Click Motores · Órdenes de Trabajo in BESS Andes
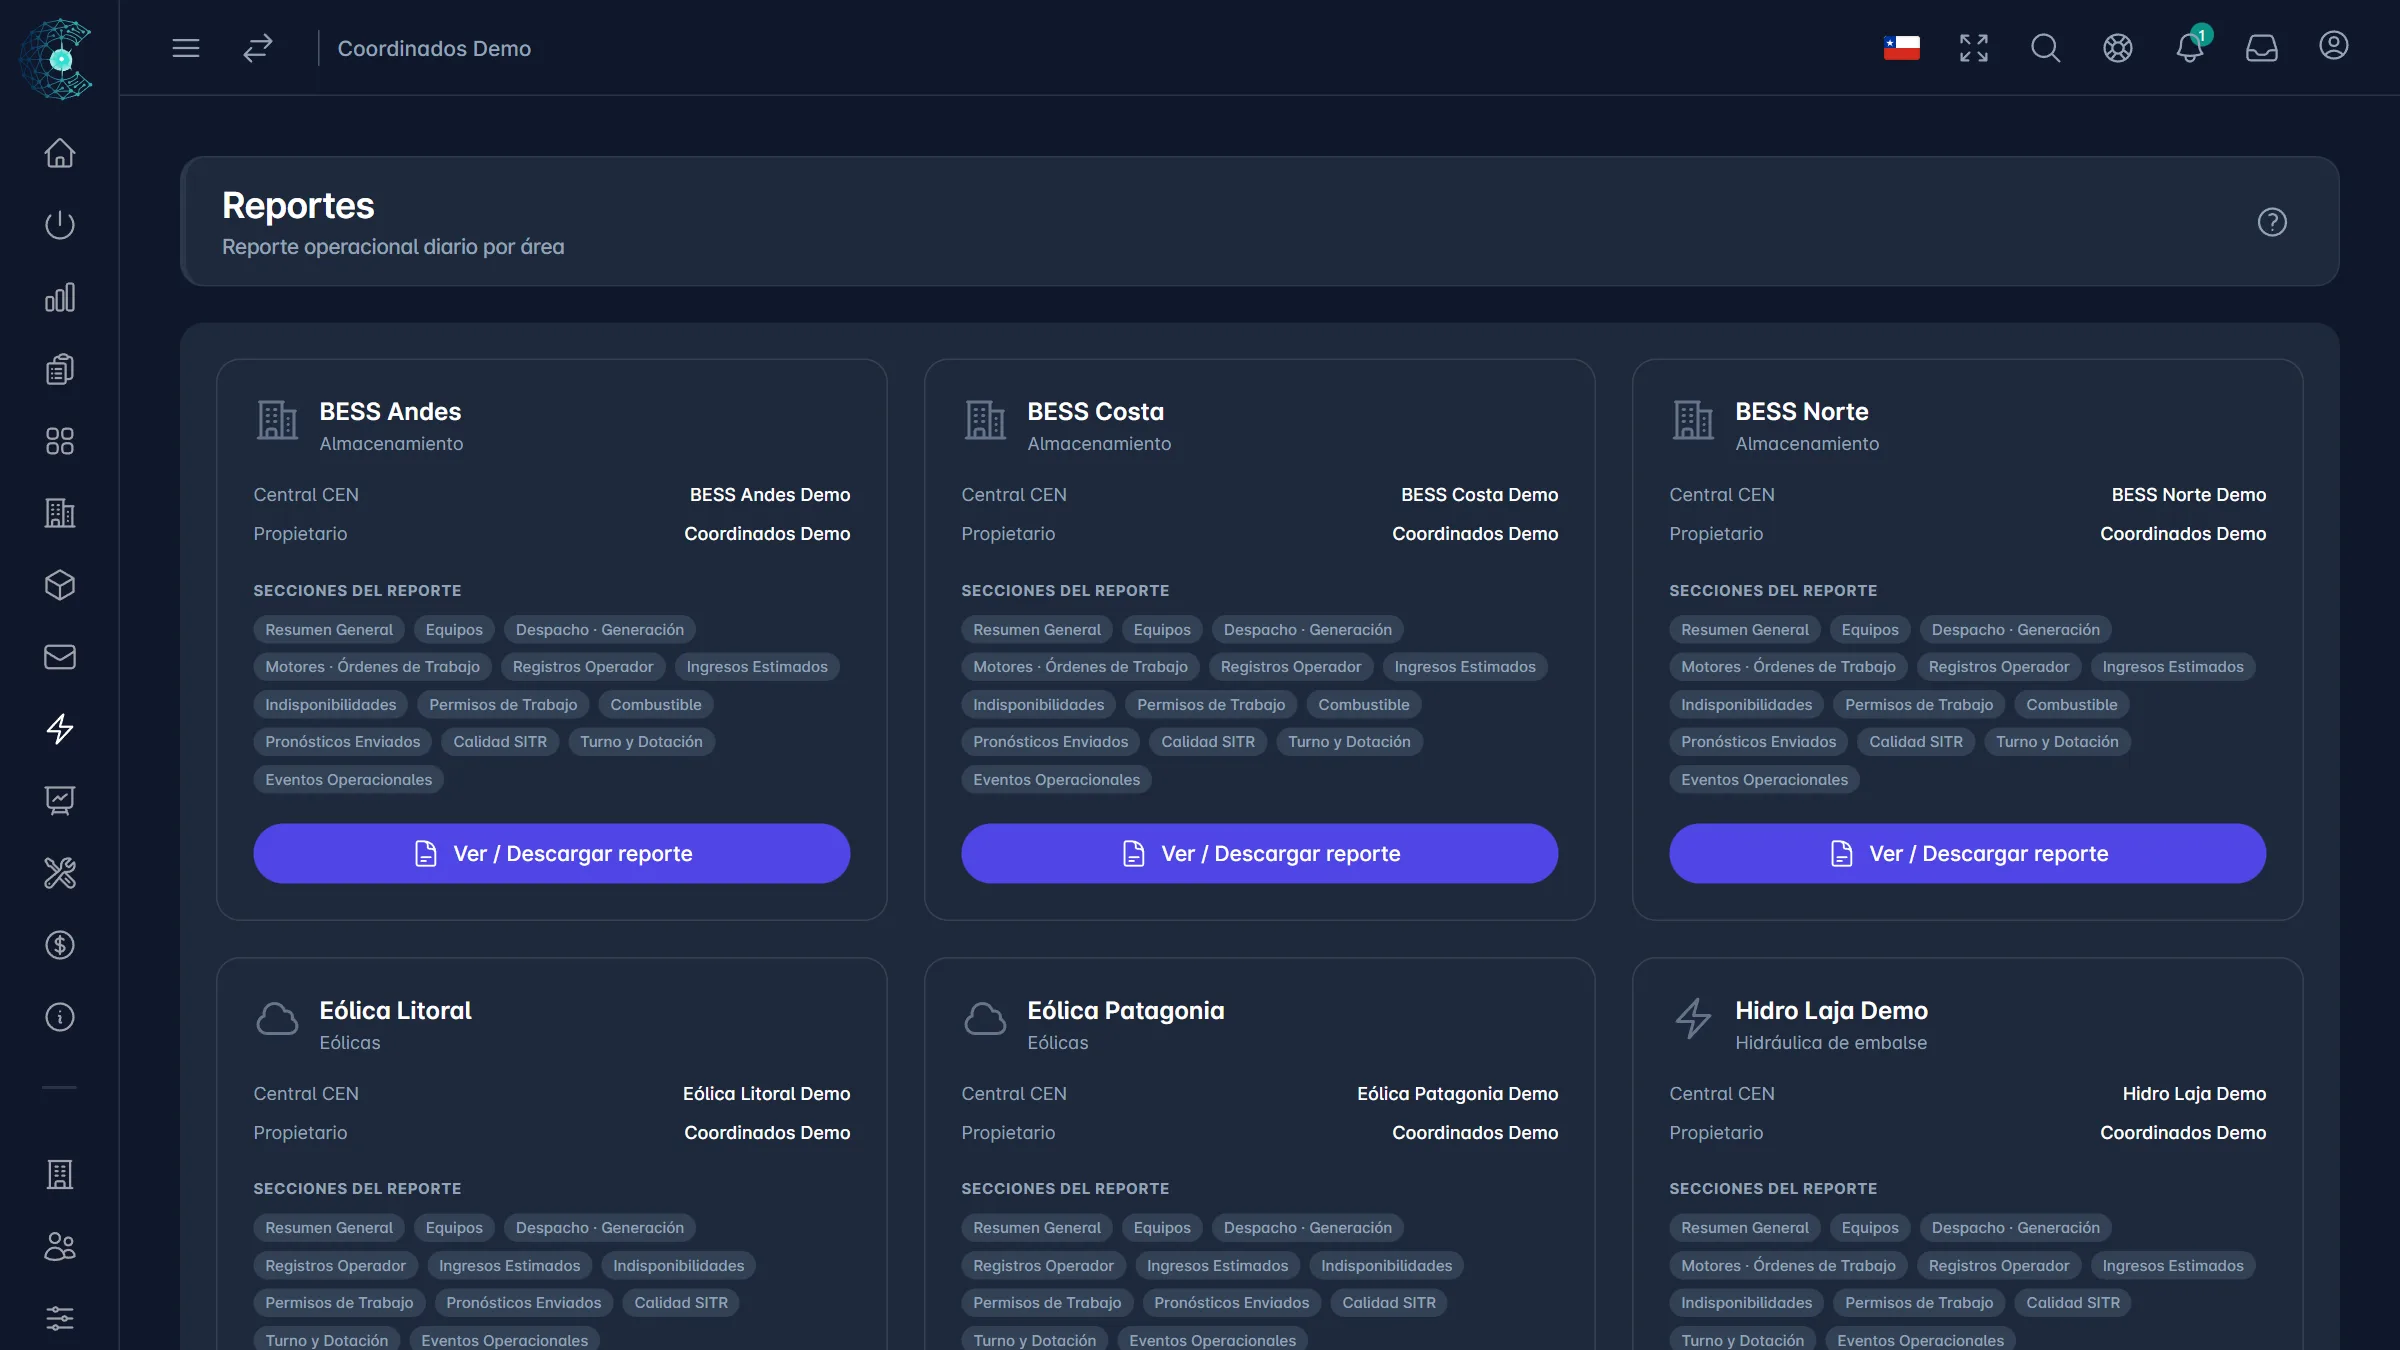Viewport: 2400px width, 1350px height. click(373, 667)
